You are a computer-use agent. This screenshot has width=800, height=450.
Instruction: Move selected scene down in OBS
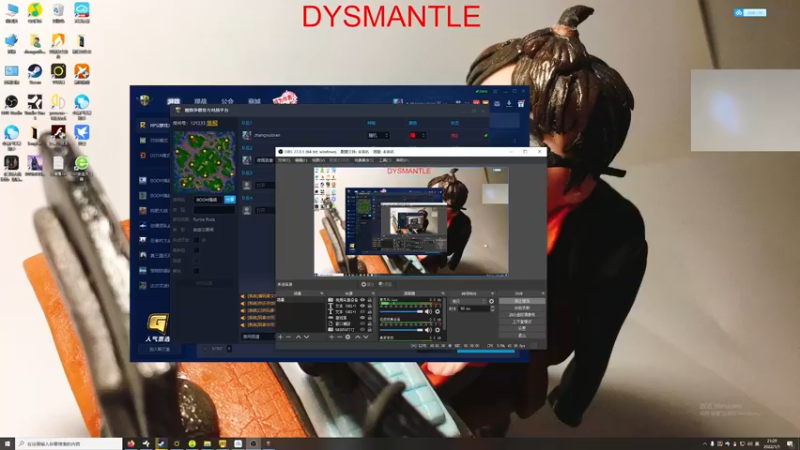(307, 337)
